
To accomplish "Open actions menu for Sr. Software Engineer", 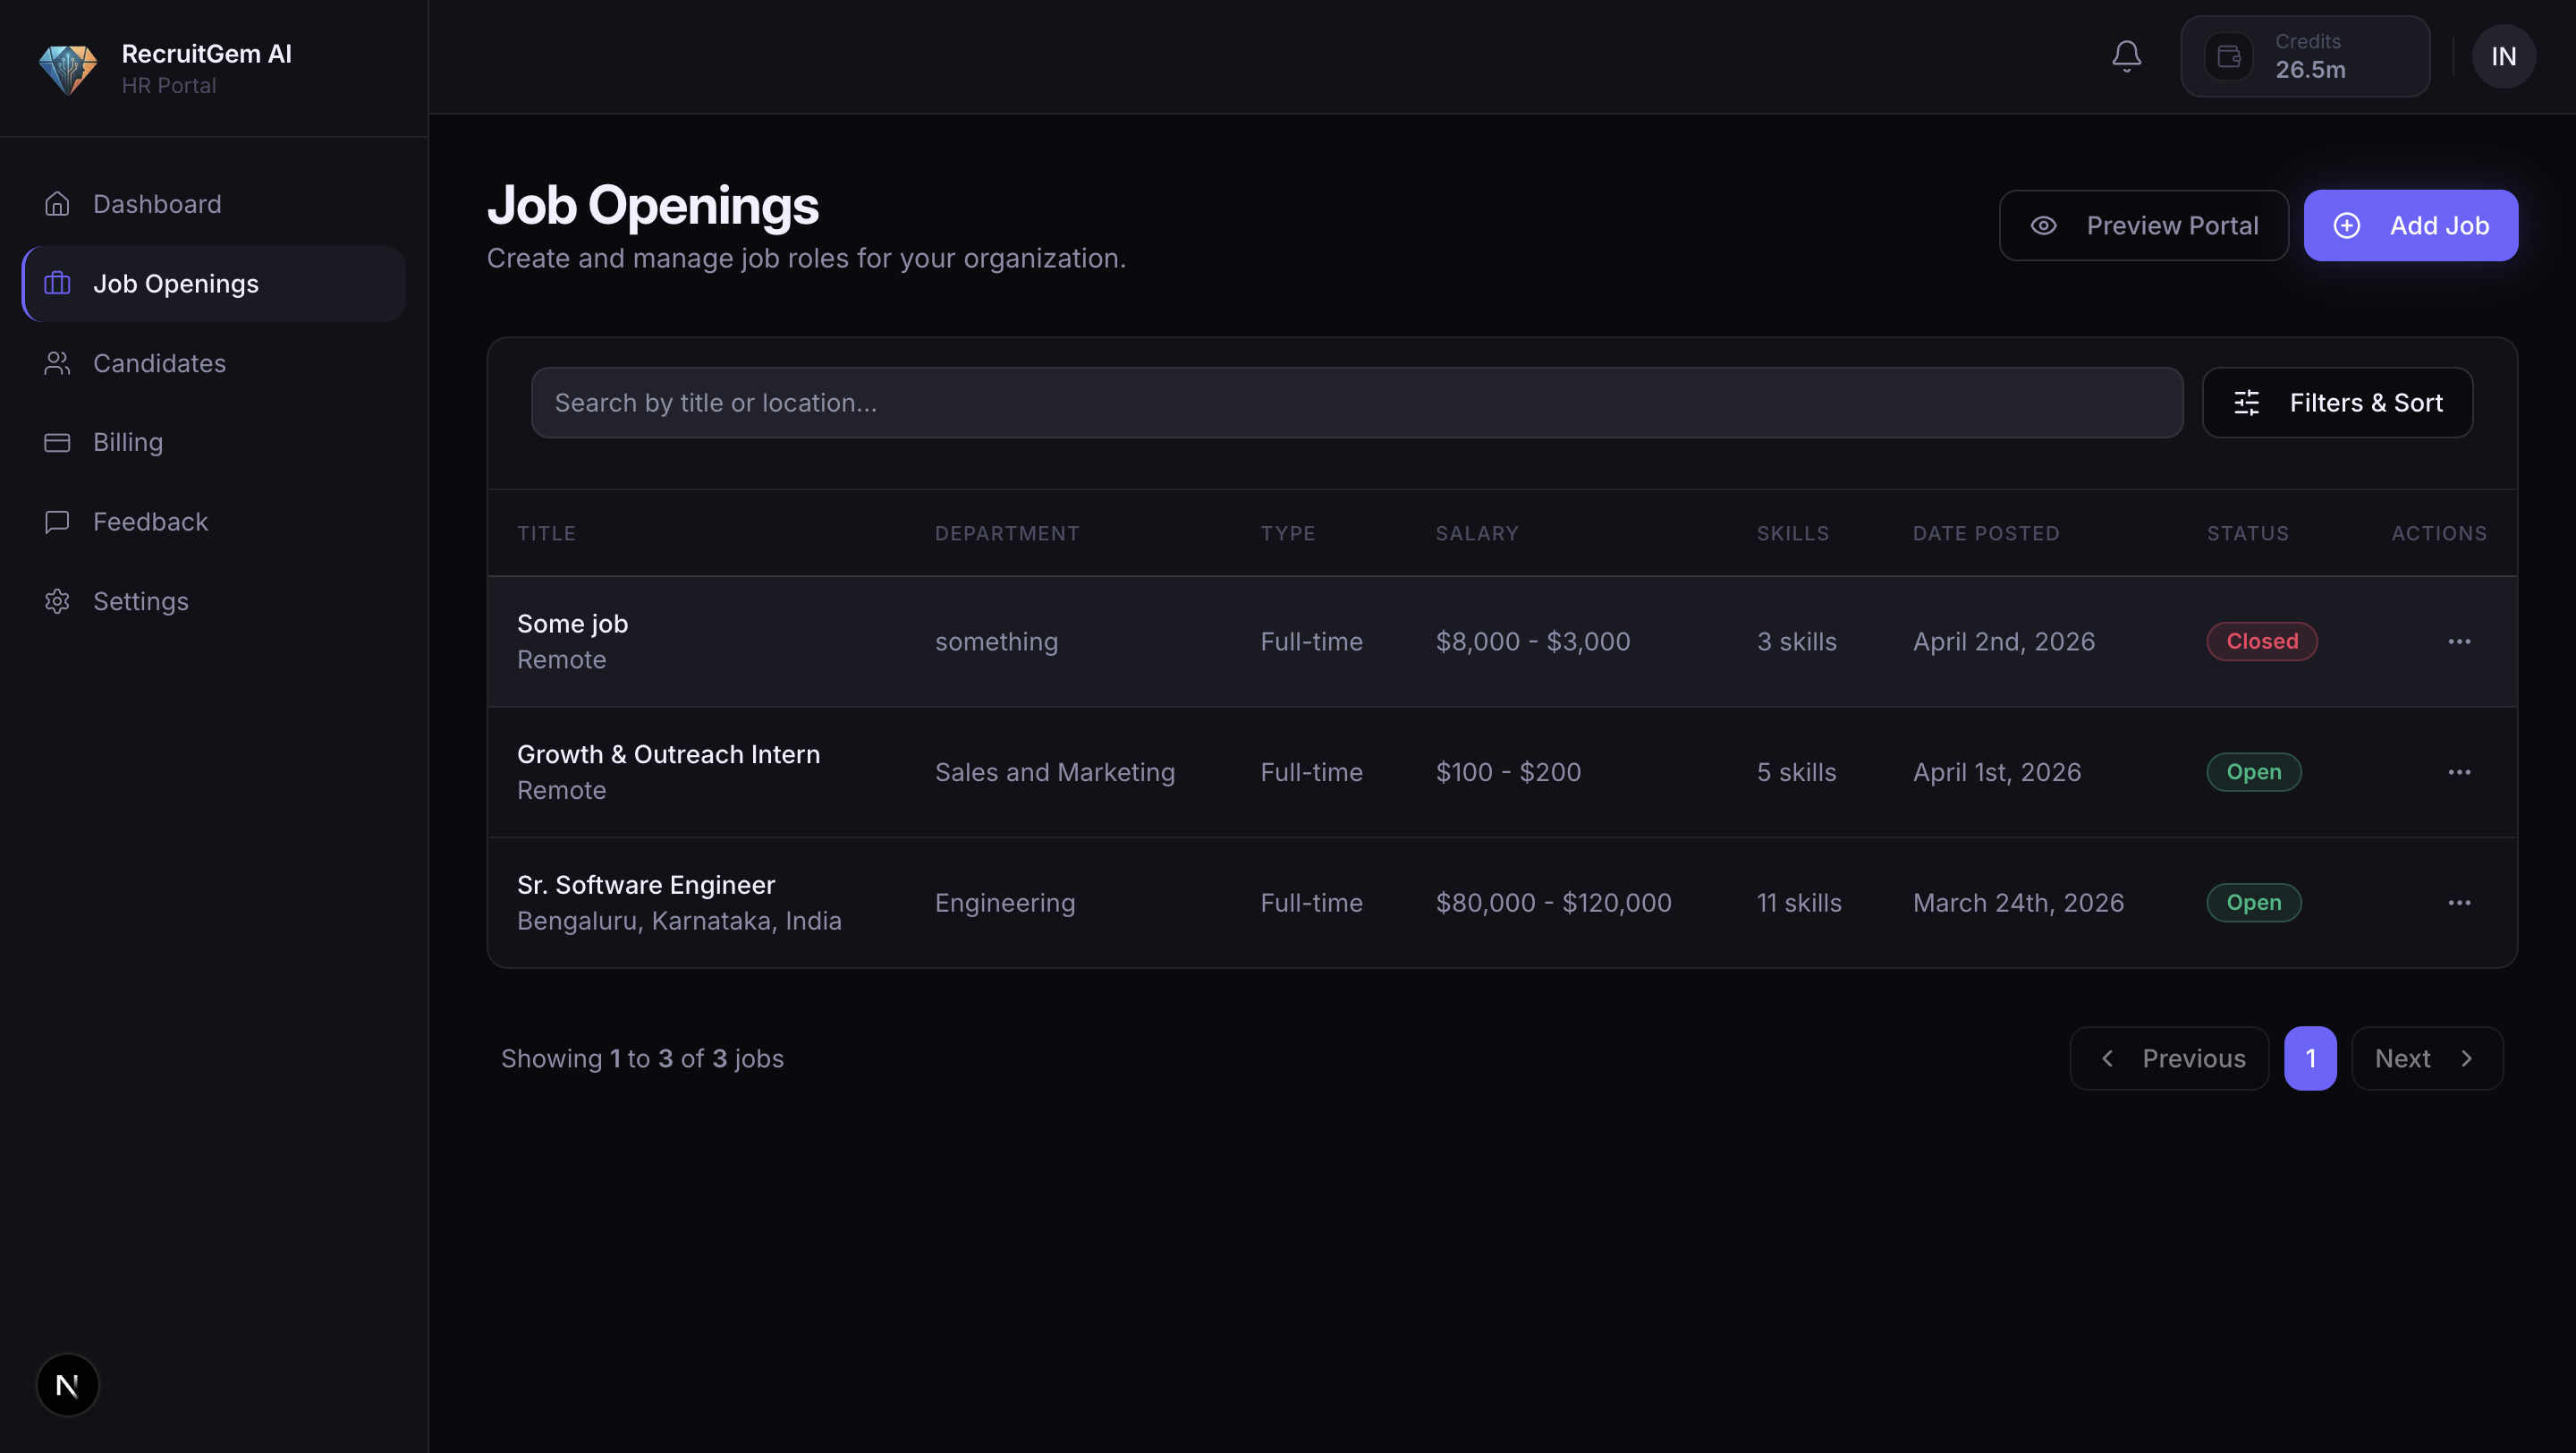I will pyautogui.click(x=2459, y=902).
